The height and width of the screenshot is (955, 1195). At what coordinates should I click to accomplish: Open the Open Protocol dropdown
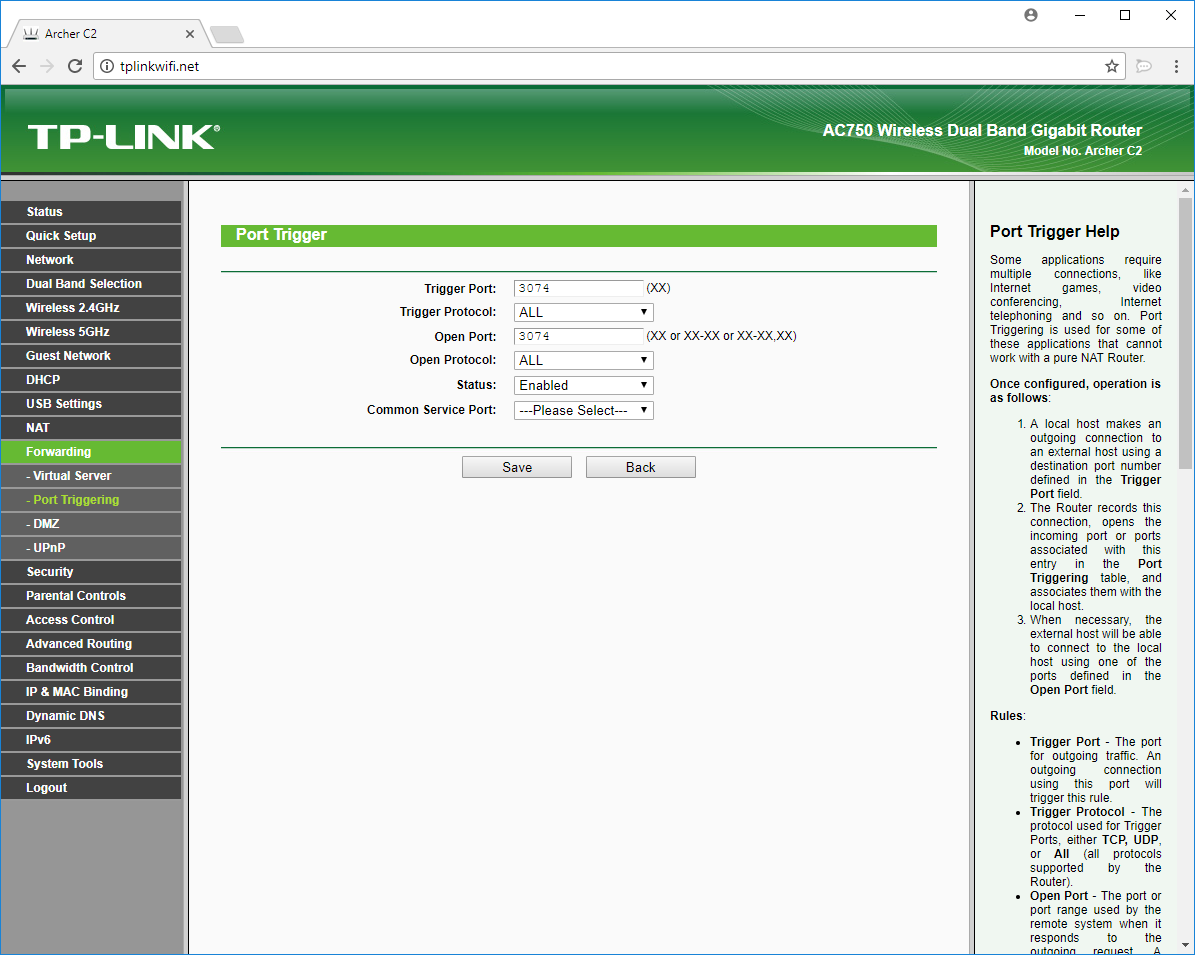[x=584, y=361]
